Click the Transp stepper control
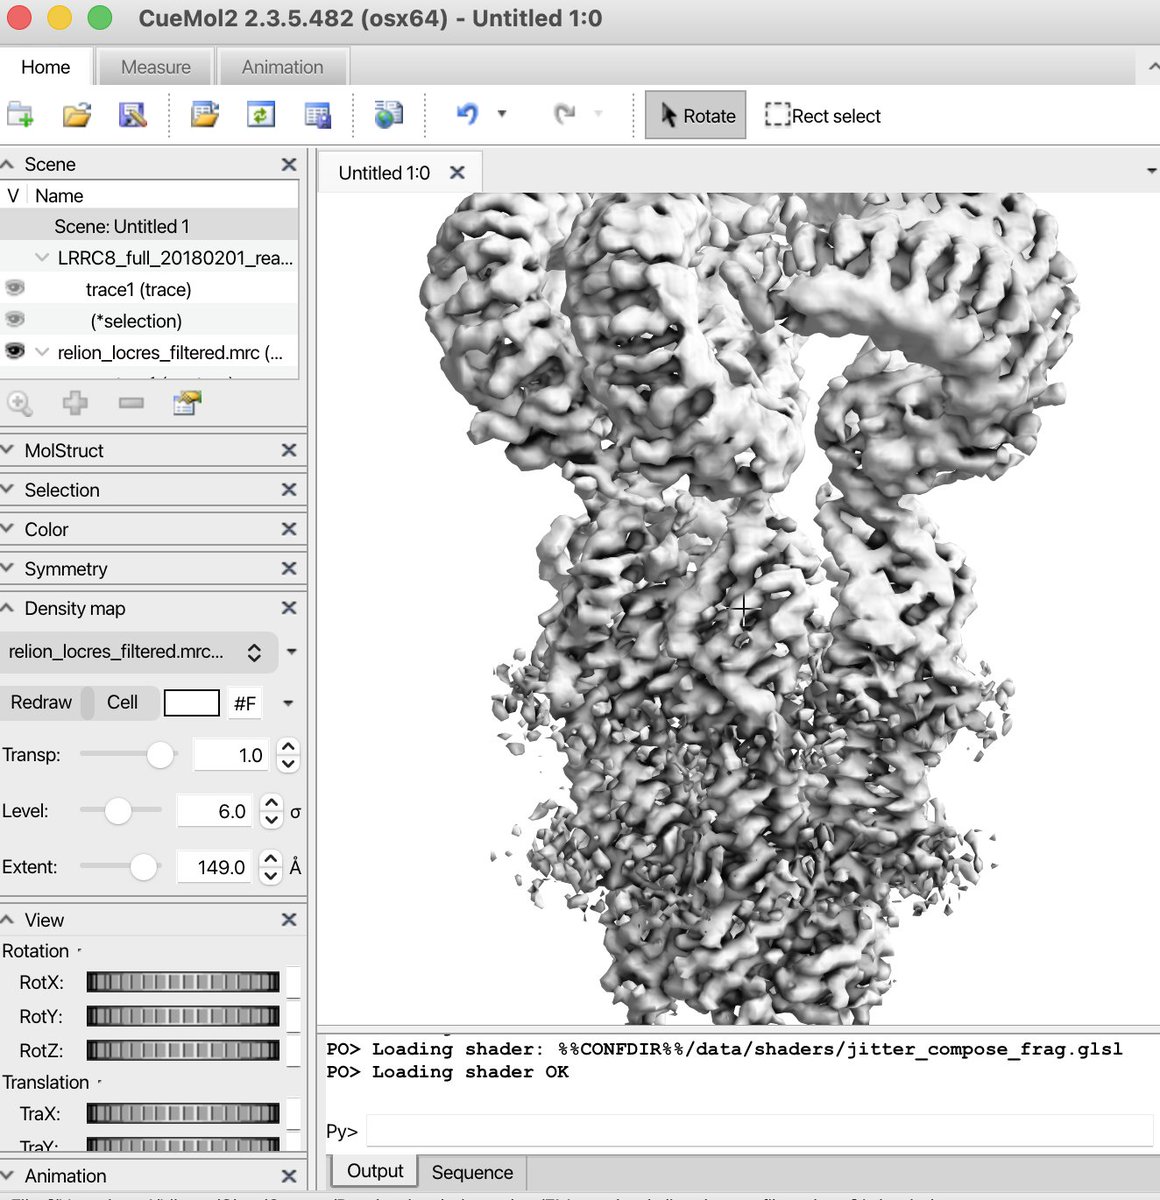The image size is (1160, 1200). coord(288,755)
